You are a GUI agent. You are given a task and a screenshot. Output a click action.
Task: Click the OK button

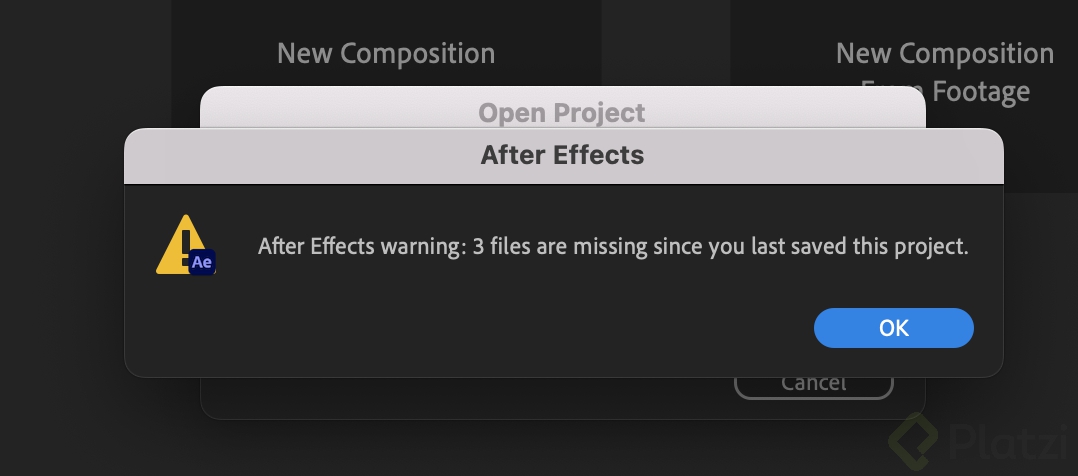(893, 328)
